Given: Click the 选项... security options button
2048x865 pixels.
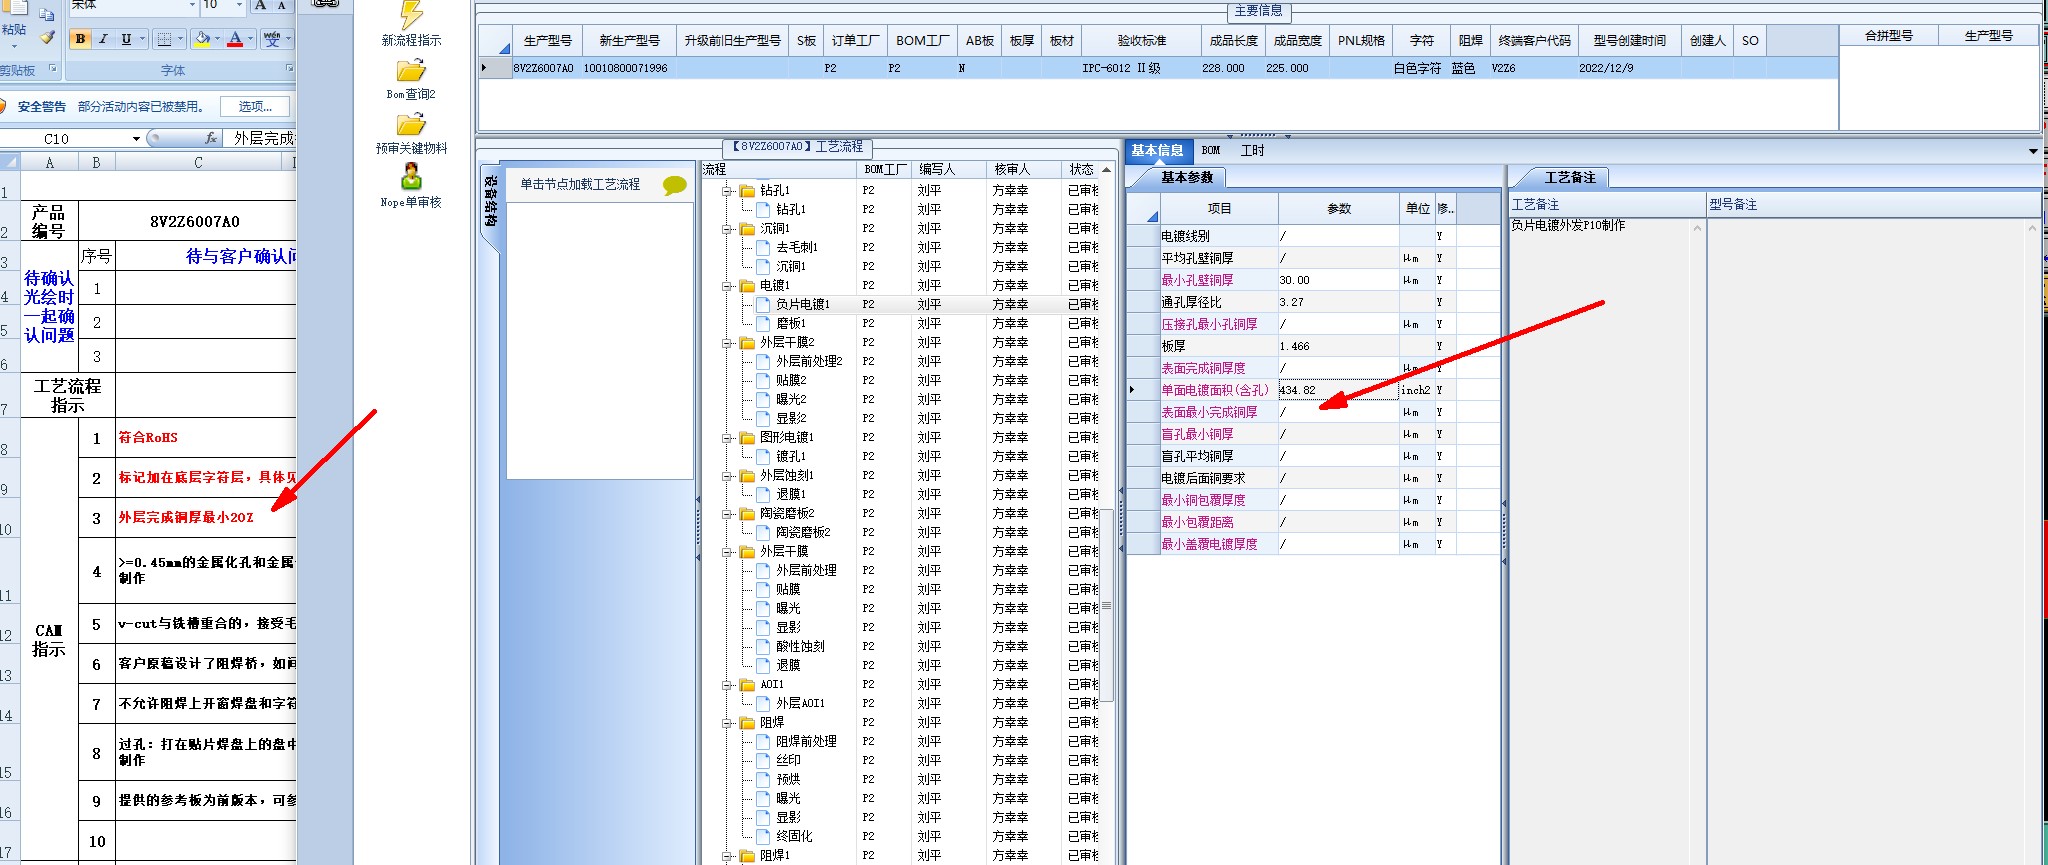Looking at the screenshot, I should click(x=254, y=106).
